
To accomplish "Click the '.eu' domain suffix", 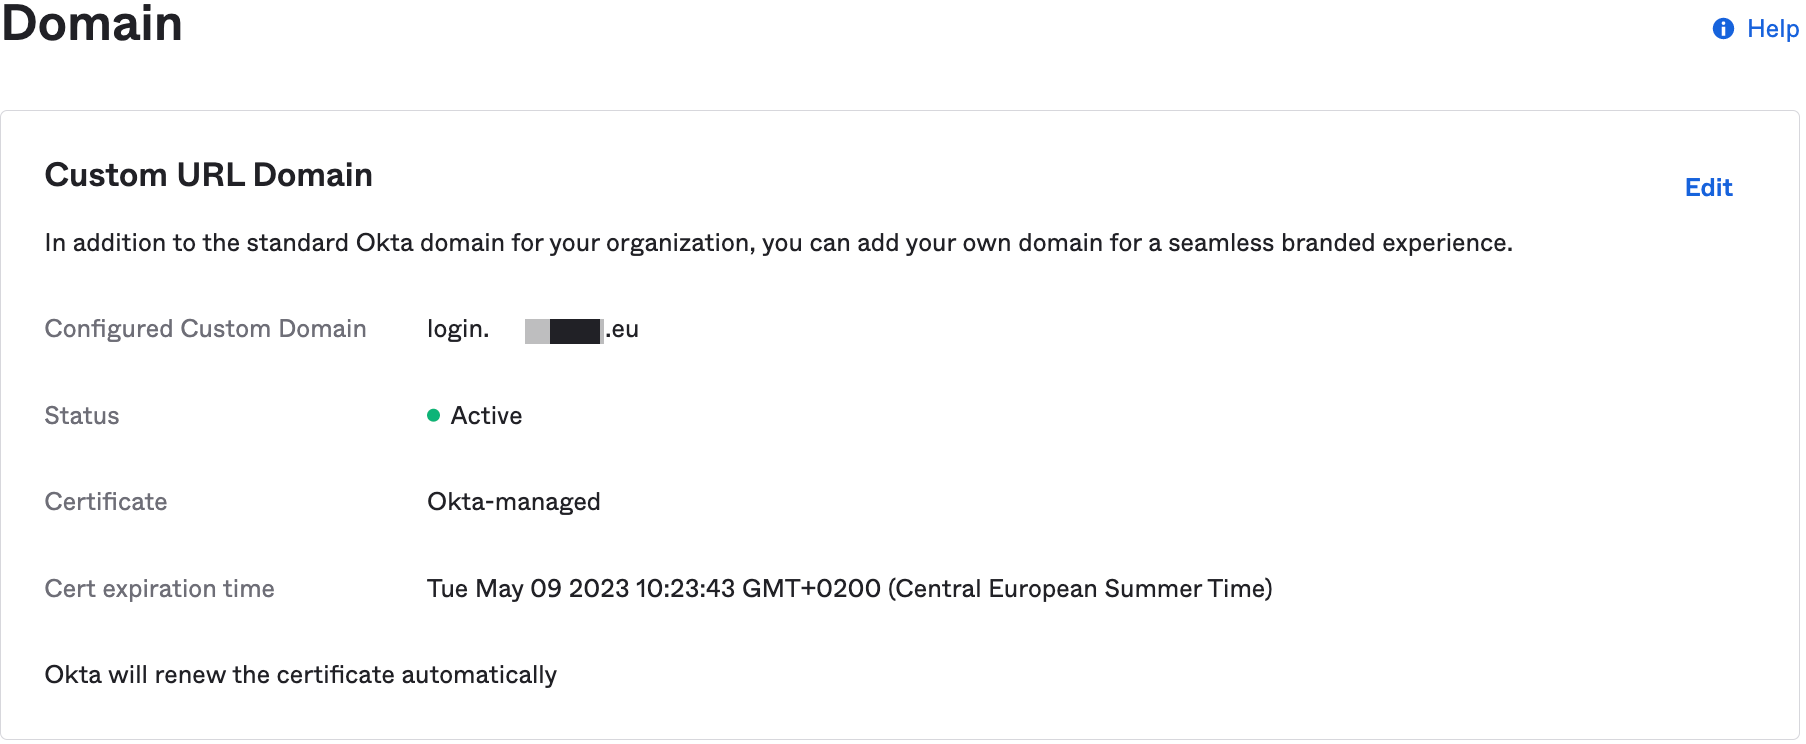I will [623, 329].
